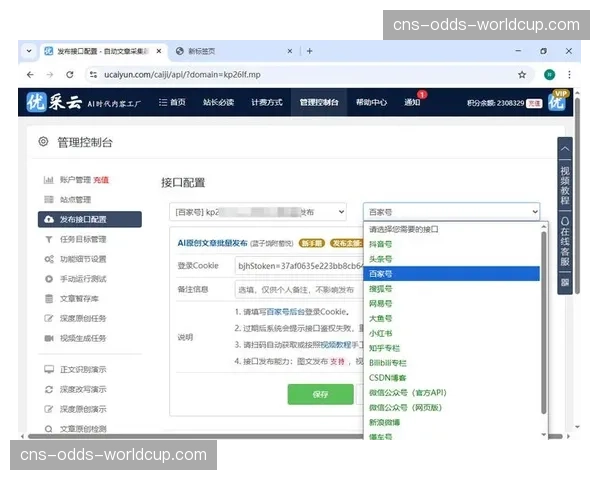Screen dimensions: 600x480
Task: Open 深度改写演示 in the sidebar
Action: click(83, 389)
